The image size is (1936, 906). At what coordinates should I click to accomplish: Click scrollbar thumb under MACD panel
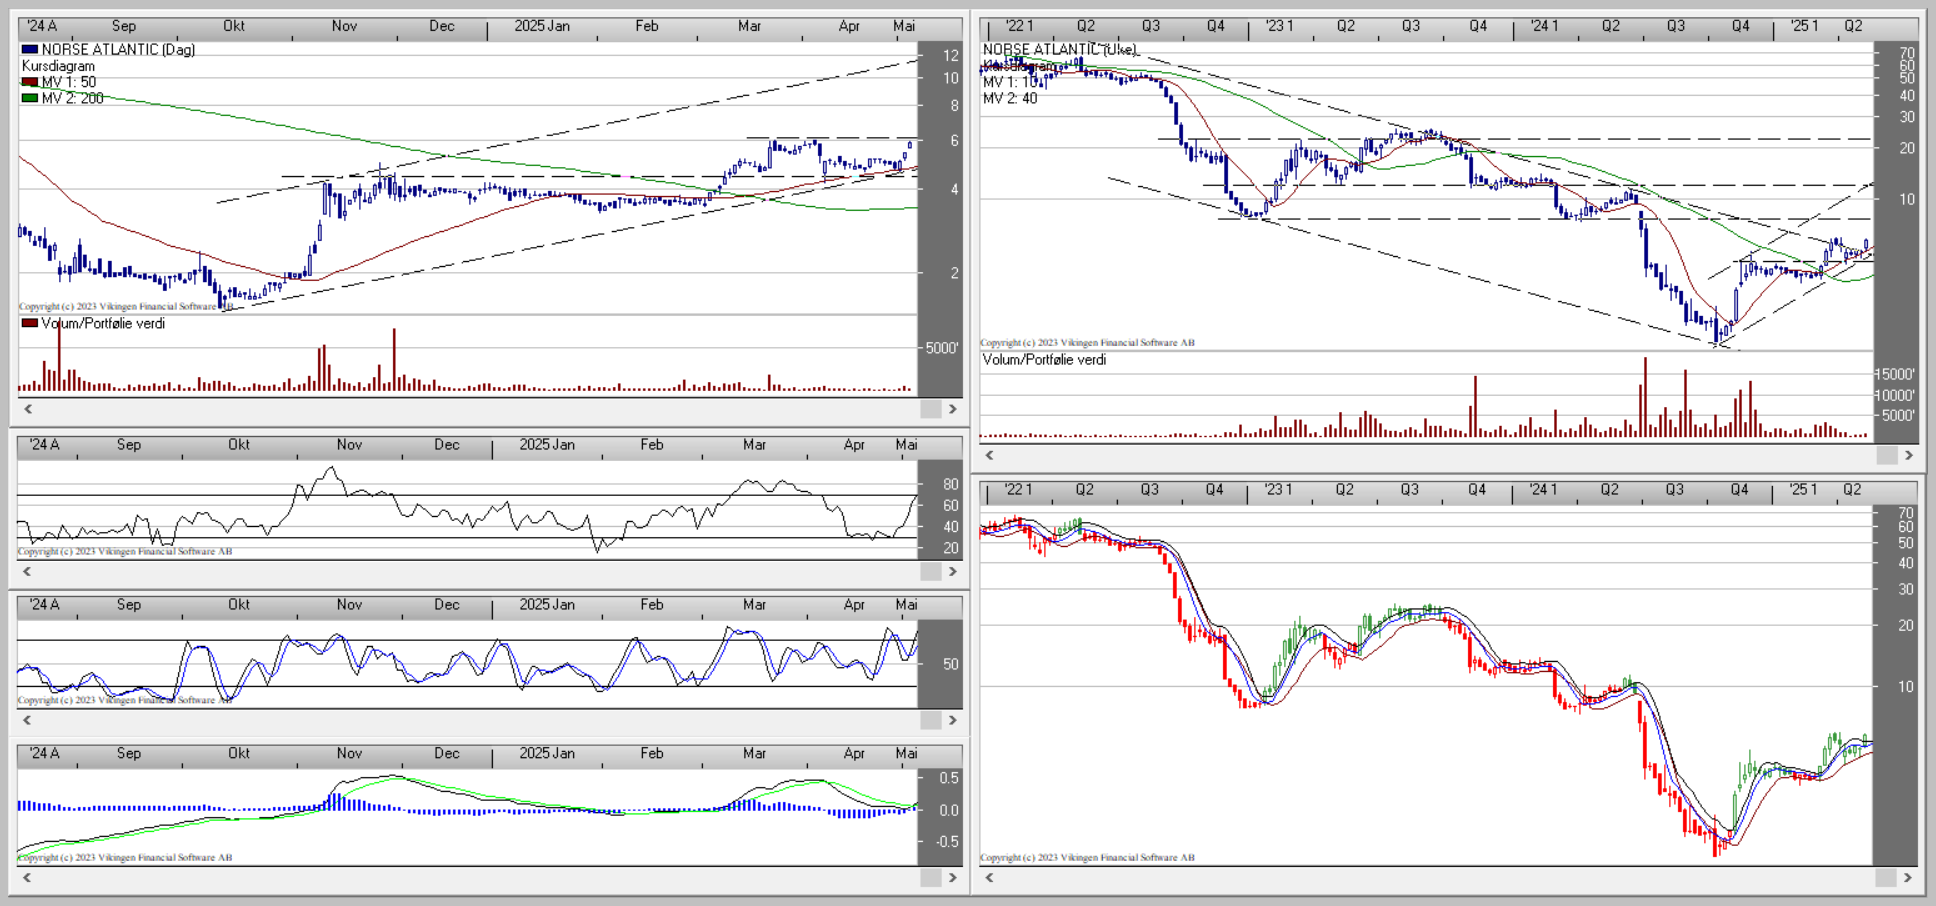tap(930, 877)
